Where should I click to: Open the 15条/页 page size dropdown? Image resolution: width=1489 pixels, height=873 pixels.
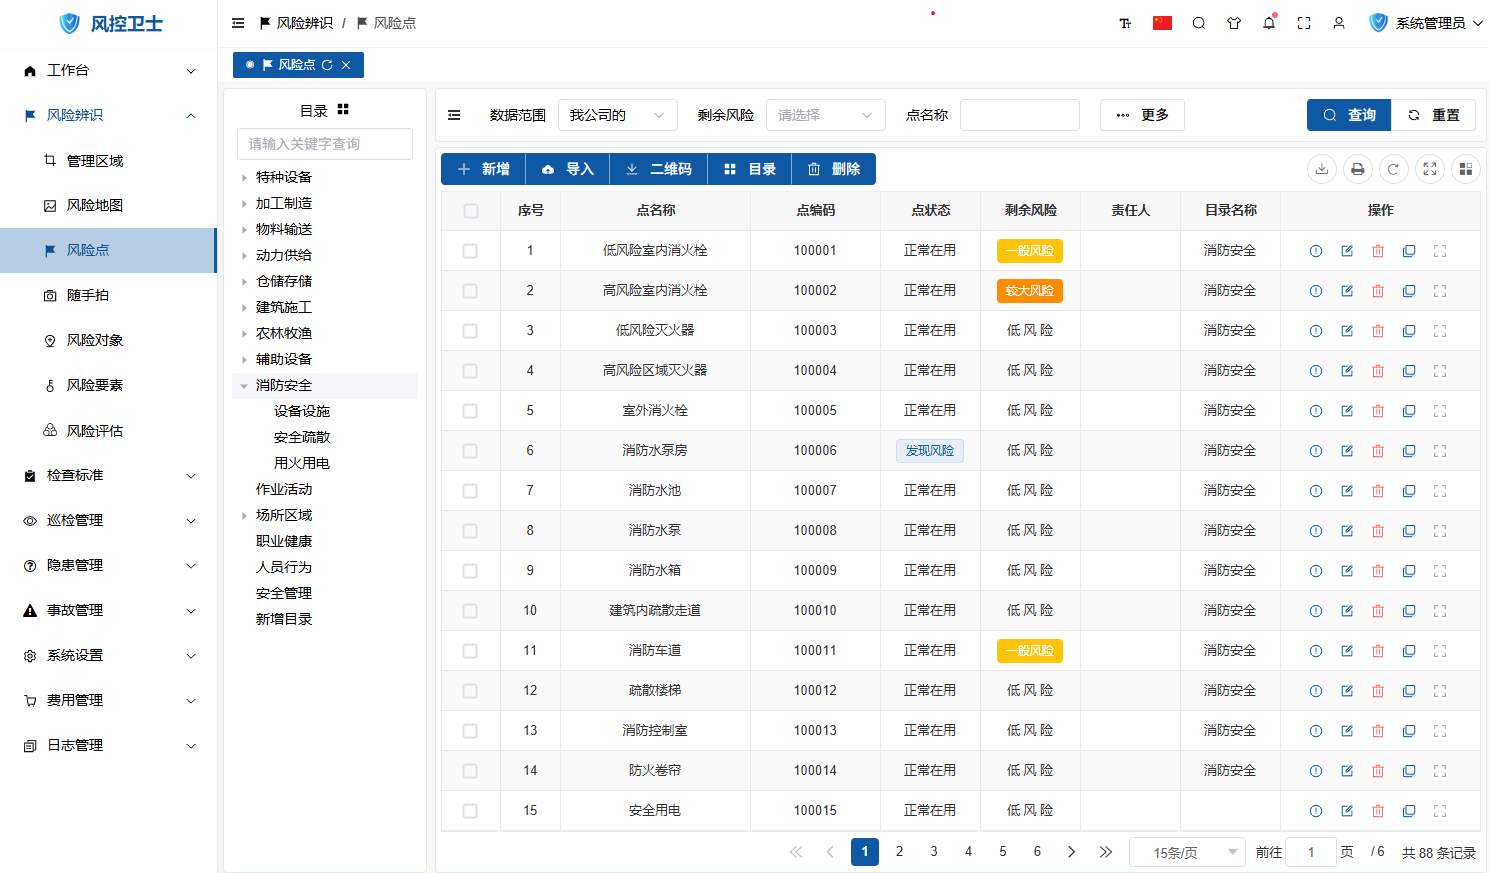click(x=1187, y=852)
